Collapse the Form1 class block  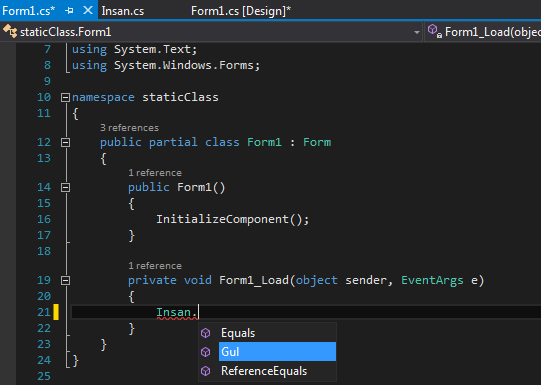pyautogui.click(x=65, y=142)
